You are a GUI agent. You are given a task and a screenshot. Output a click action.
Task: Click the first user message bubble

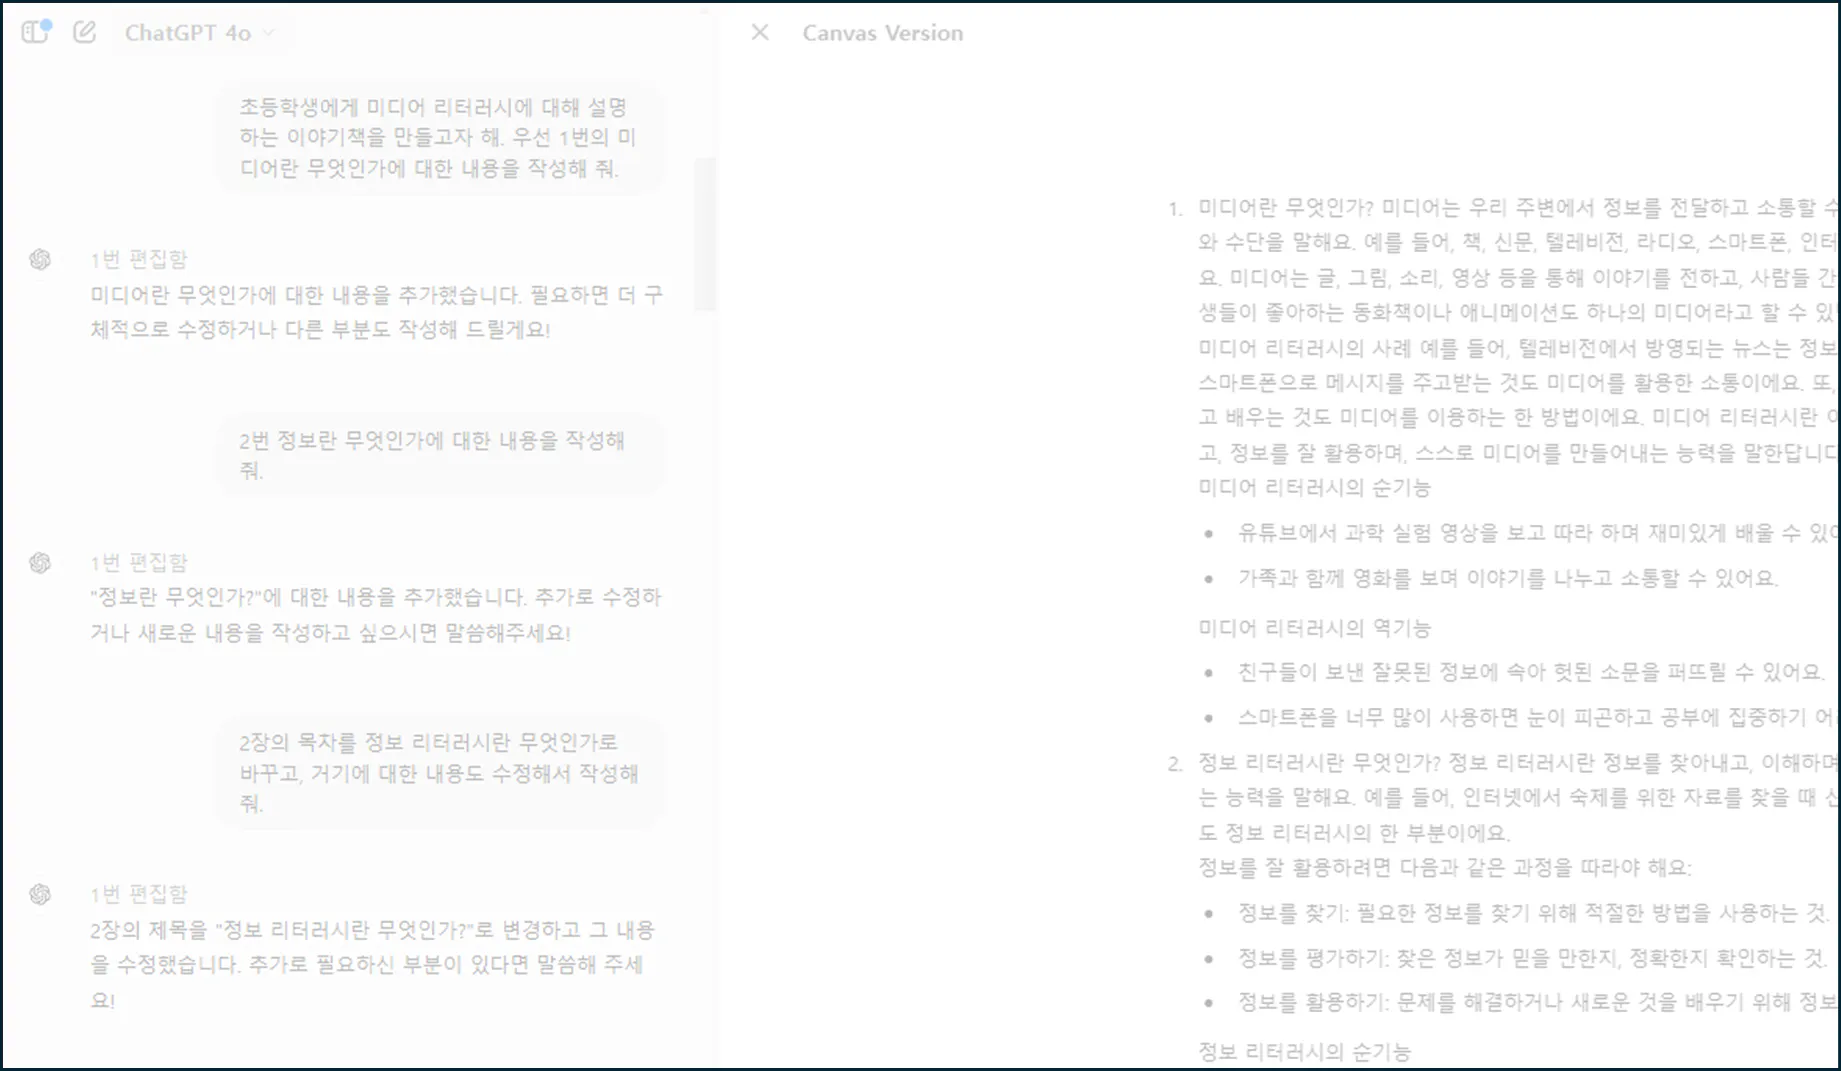(x=440, y=136)
